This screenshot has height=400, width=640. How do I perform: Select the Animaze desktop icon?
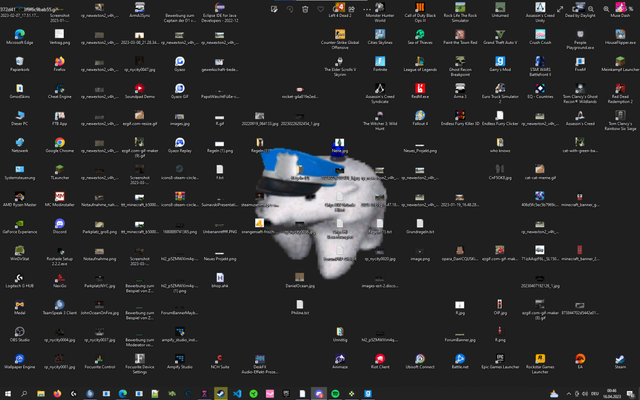click(x=340, y=361)
